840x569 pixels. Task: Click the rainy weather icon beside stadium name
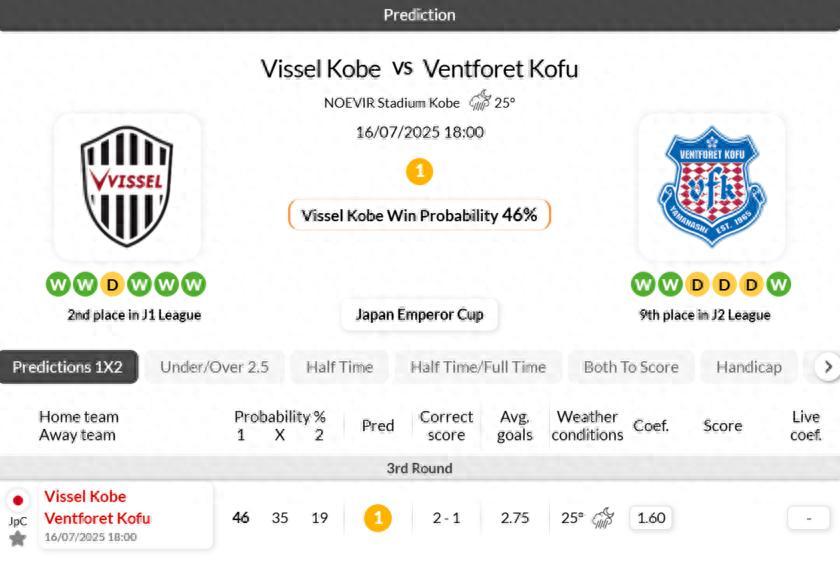480,101
